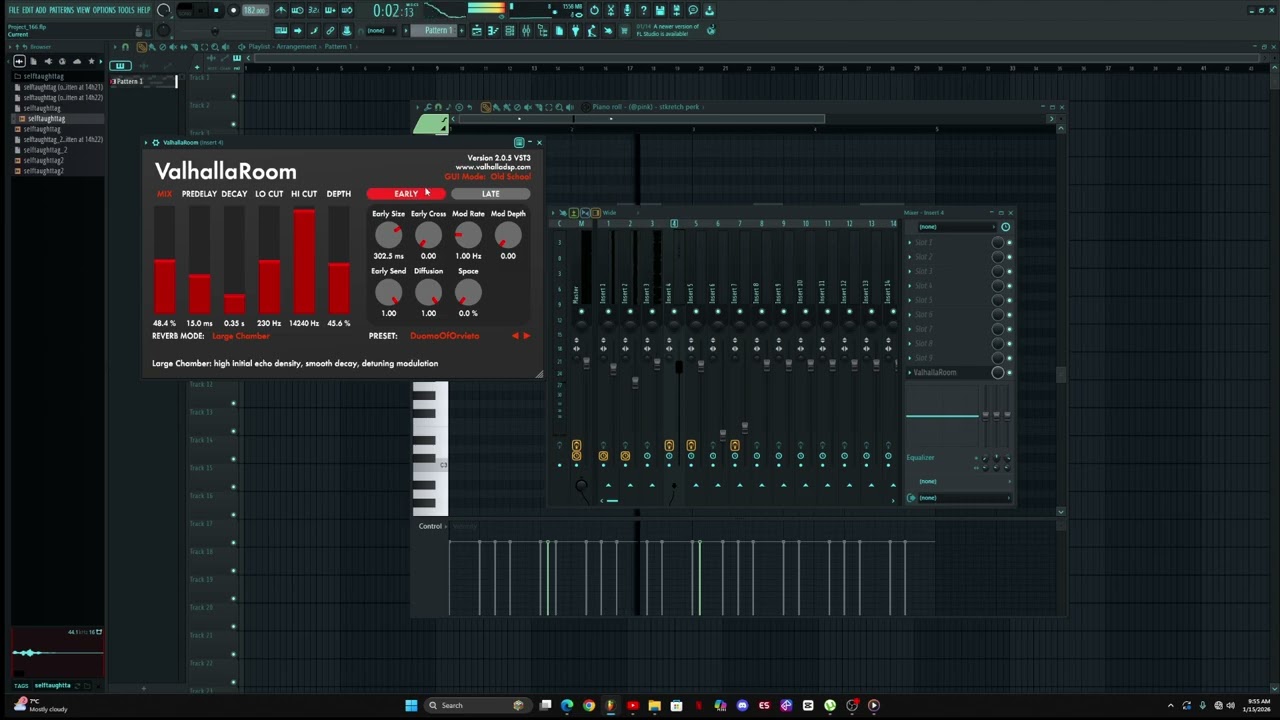Open the PATTERNS menu
The image size is (1280, 720).
[x=61, y=10]
